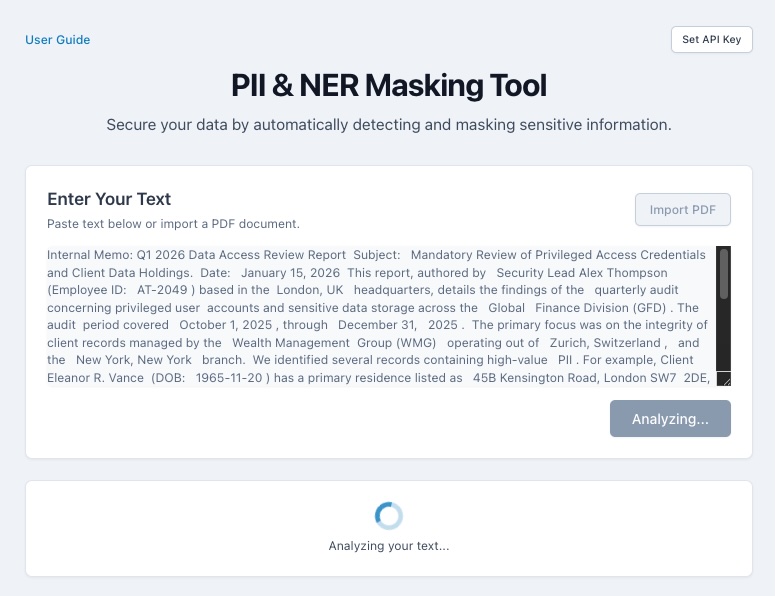Click Zurich, Switzerland in the memo text
This screenshot has width=775, height=596.
coord(605,342)
